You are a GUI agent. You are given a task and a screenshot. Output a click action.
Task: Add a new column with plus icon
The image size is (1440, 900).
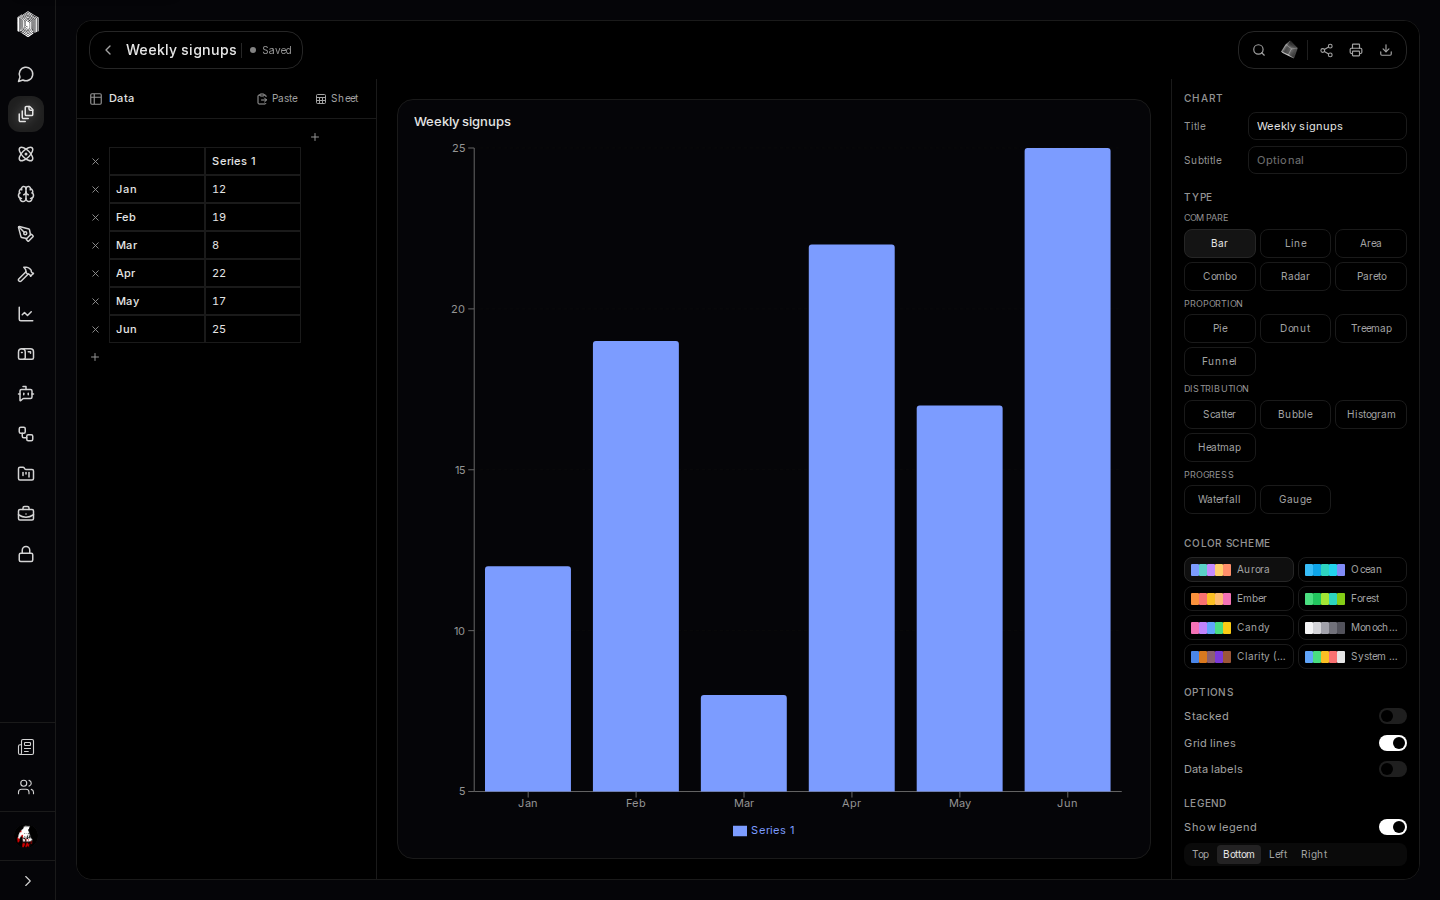point(315,137)
